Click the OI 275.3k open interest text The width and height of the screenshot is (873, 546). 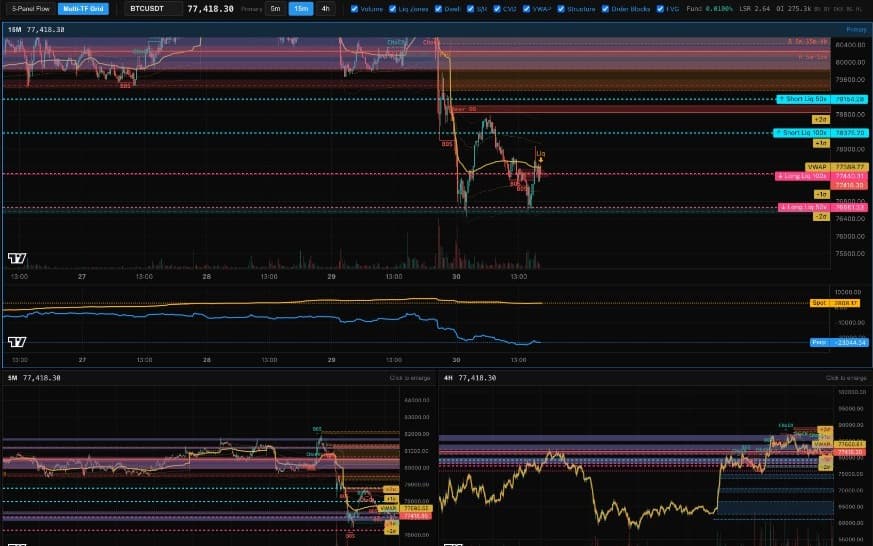click(794, 9)
